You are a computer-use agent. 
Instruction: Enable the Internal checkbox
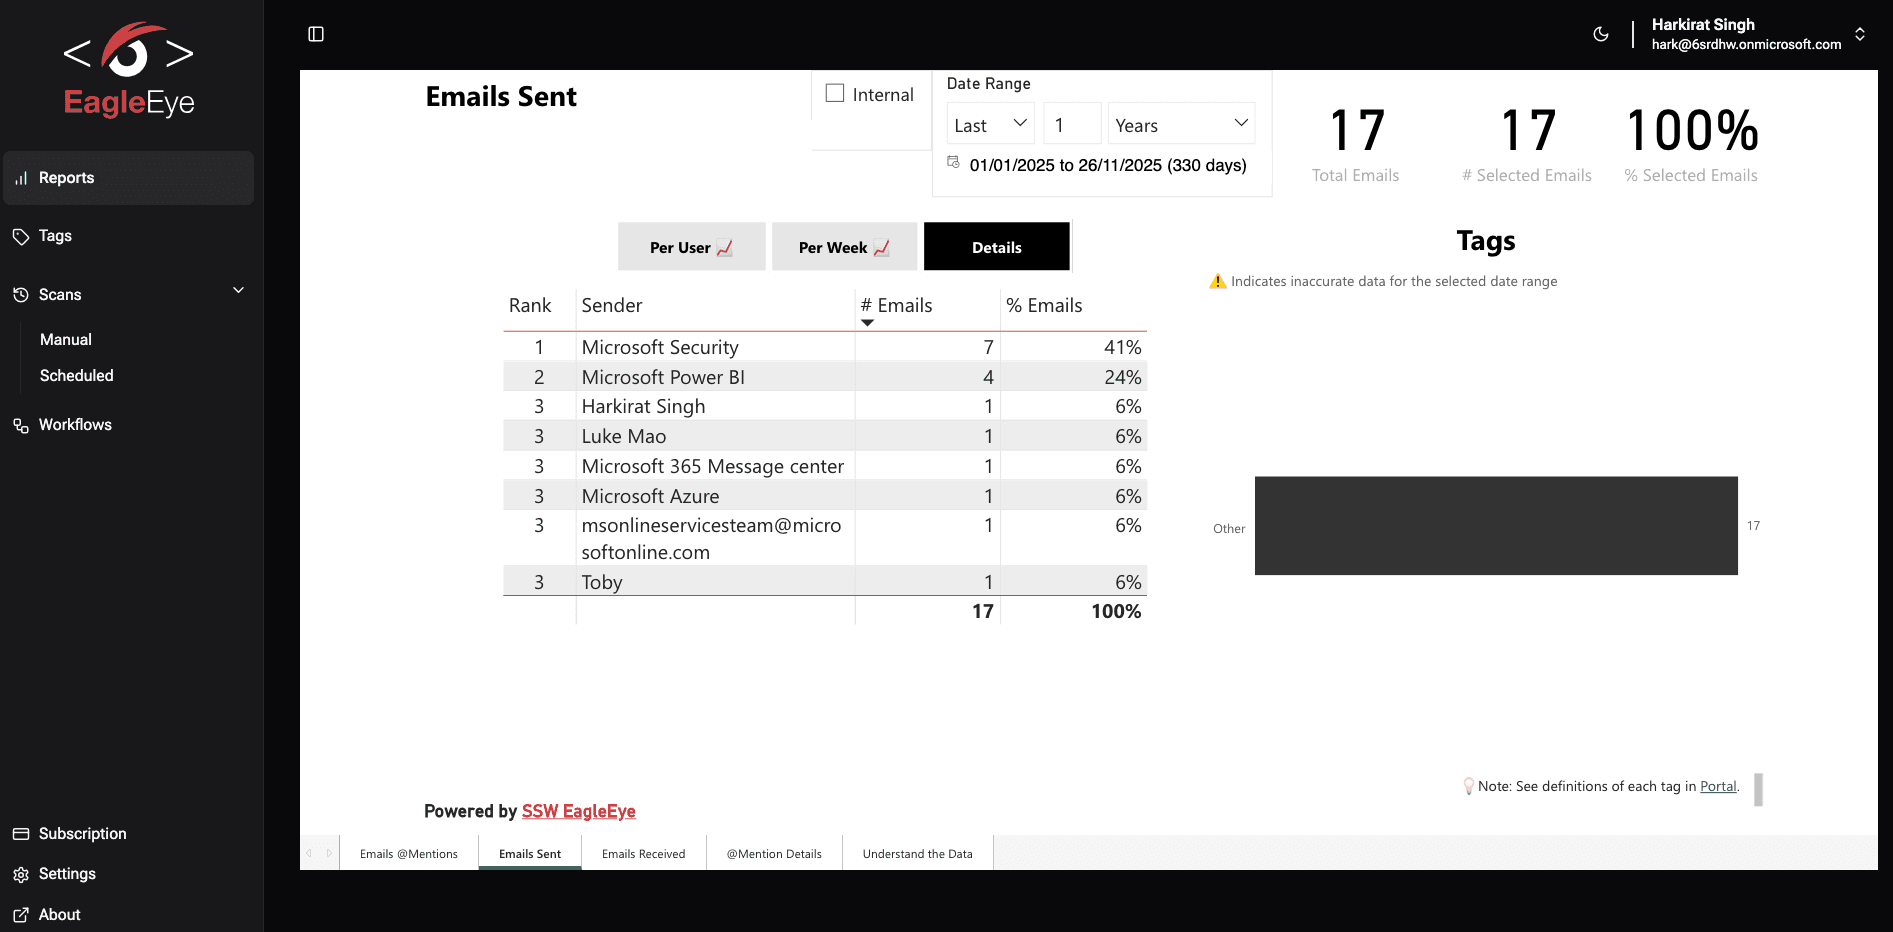point(835,92)
